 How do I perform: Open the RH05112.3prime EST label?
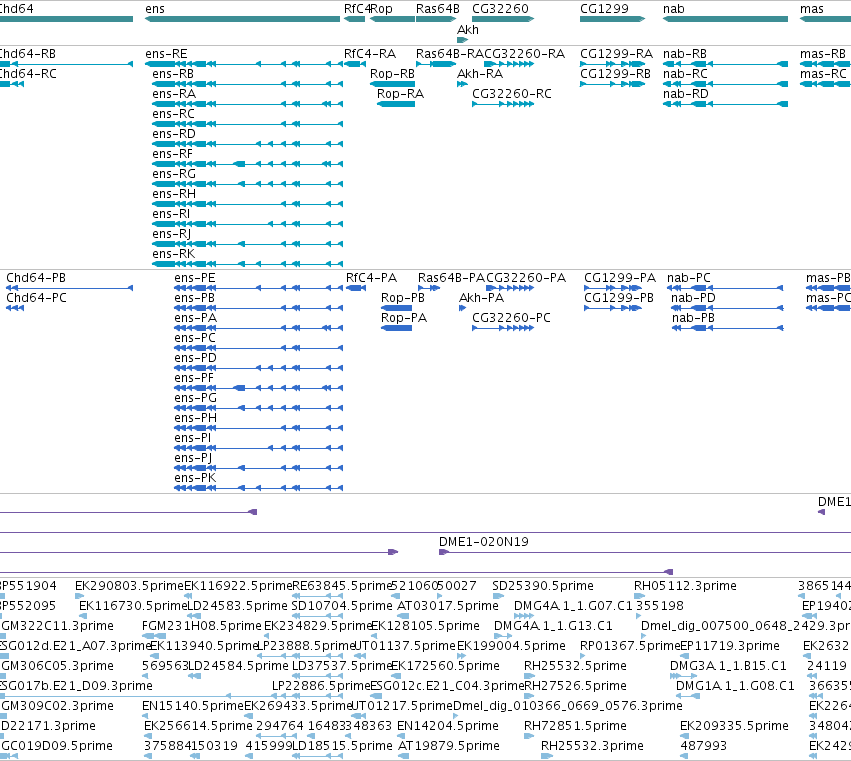tap(685, 586)
